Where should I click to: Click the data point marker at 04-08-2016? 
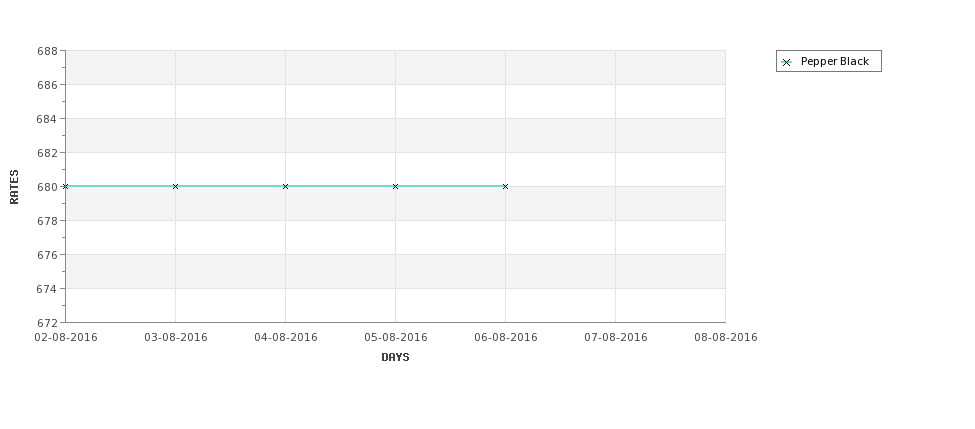pyautogui.click(x=285, y=187)
